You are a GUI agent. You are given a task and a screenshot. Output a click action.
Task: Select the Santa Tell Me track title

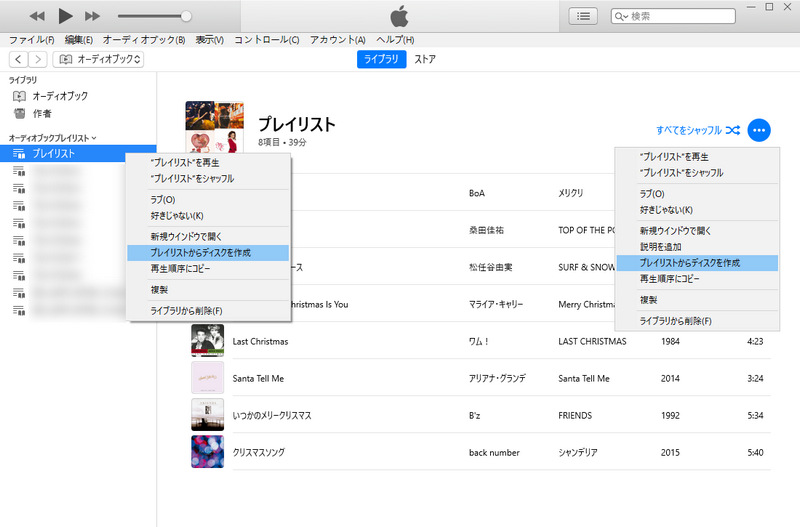[x=258, y=379]
